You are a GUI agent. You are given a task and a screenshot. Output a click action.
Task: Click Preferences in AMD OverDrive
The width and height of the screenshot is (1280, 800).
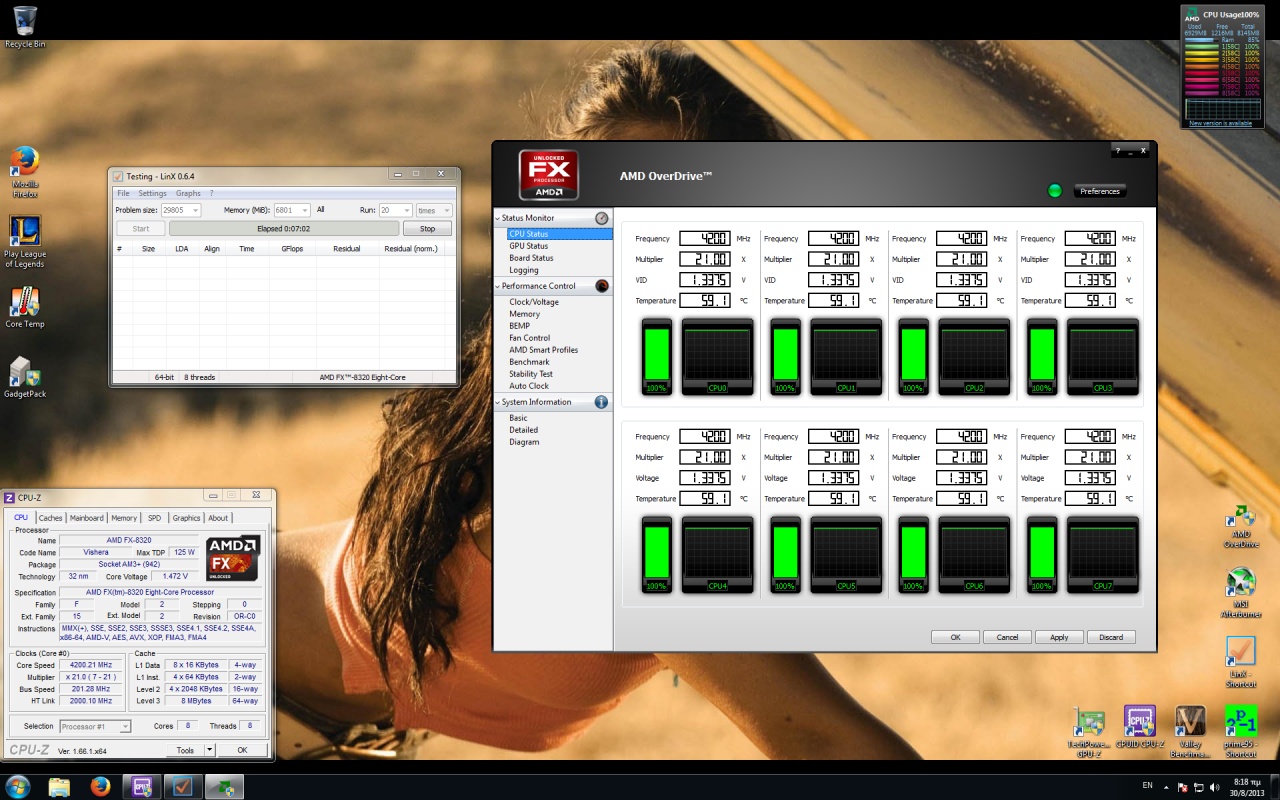1100,191
